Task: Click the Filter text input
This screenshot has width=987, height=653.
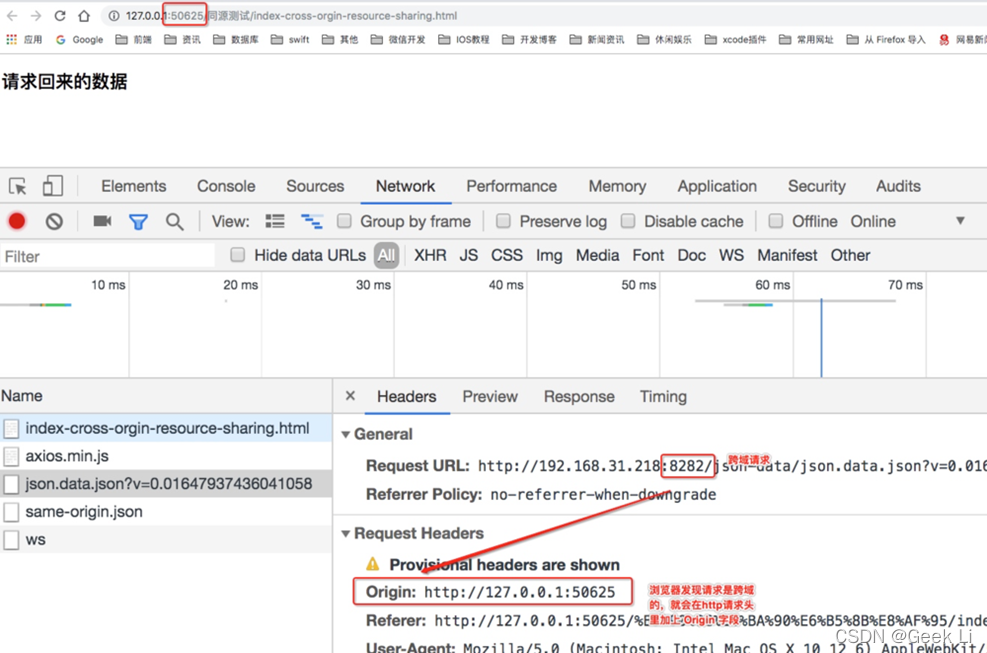Action: pos(107,256)
